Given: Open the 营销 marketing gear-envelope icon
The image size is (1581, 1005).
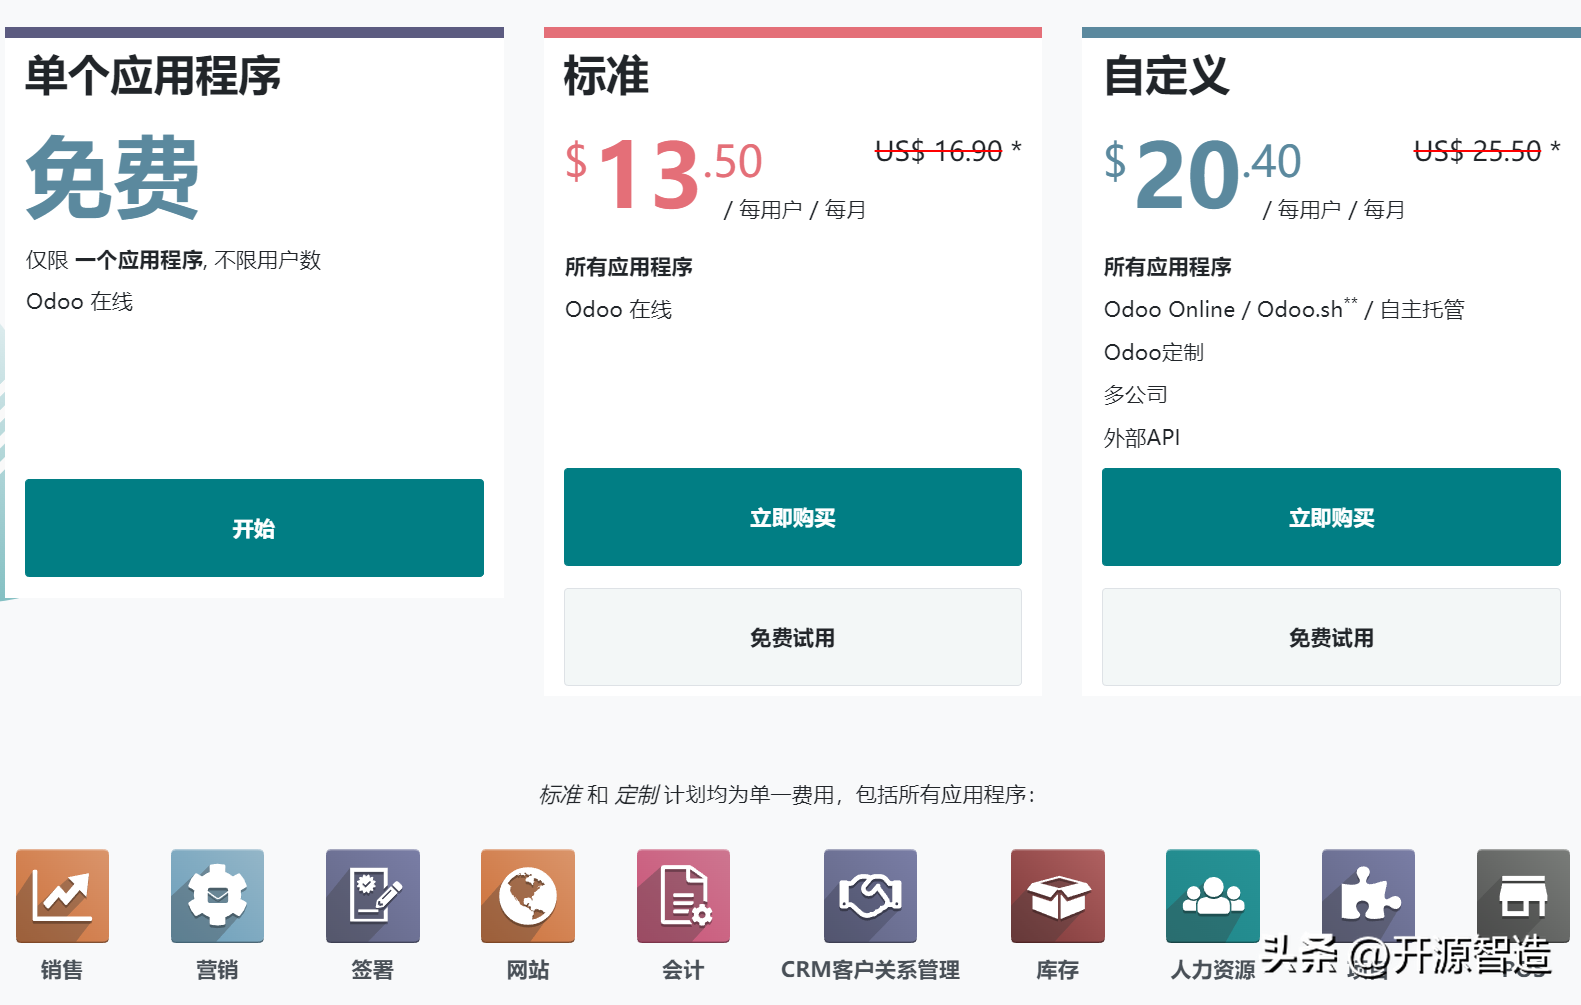Looking at the screenshot, I should [217, 896].
